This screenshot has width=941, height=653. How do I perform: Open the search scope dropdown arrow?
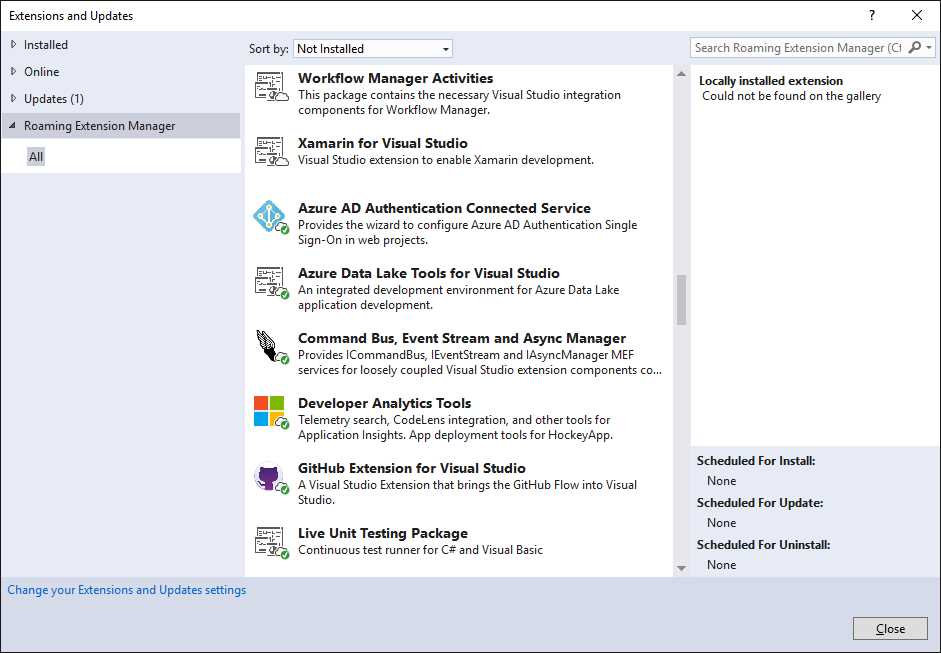(x=931, y=47)
